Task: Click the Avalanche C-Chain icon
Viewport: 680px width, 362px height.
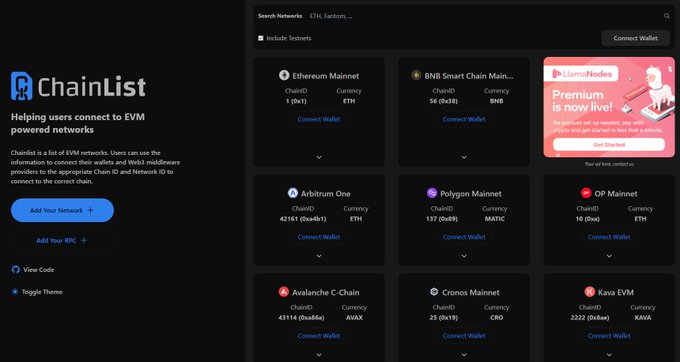Action: [x=284, y=292]
